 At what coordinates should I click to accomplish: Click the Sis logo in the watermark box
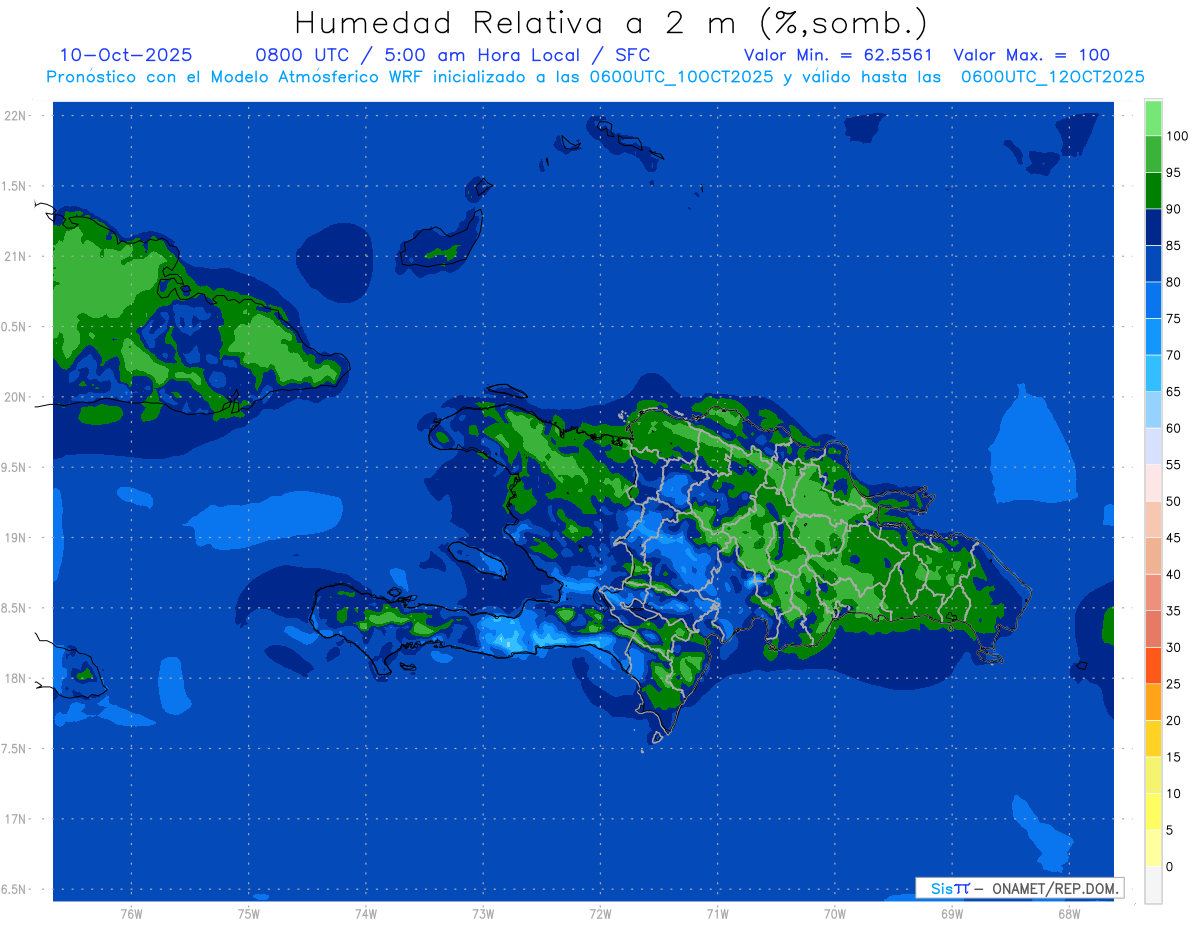949,888
